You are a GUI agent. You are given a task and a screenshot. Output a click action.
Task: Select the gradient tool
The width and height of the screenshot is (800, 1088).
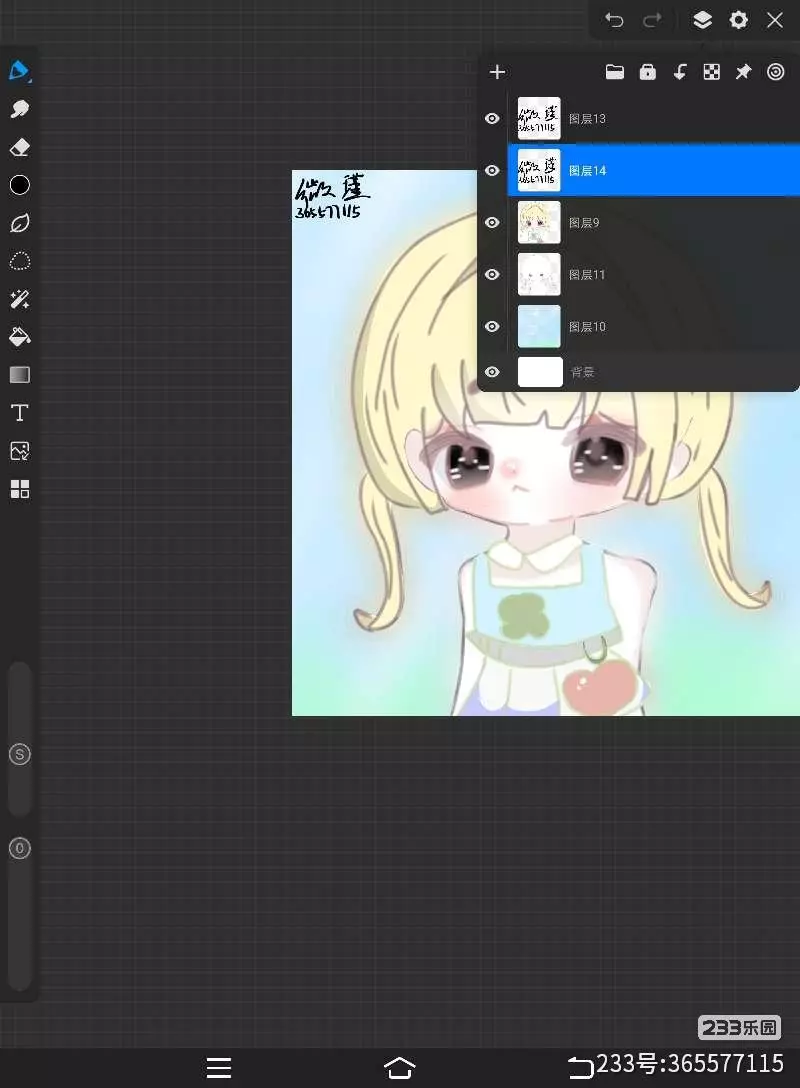19,375
